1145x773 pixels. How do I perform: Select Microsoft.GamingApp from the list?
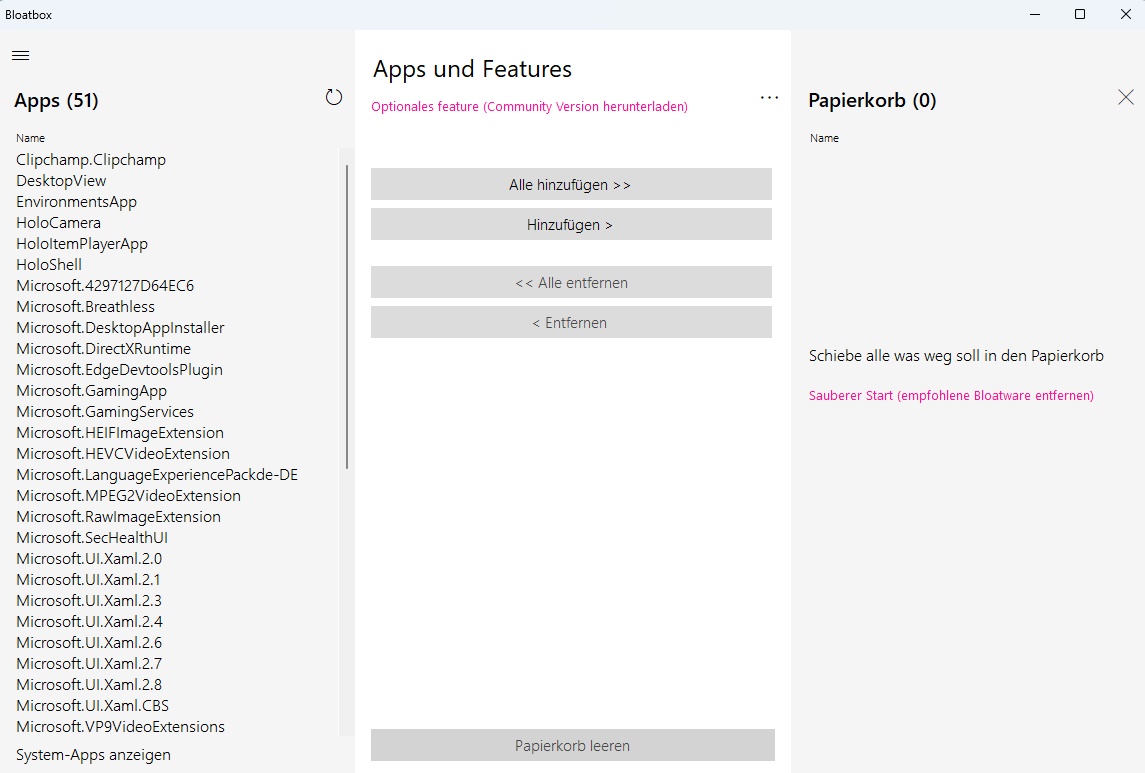[x=91, y=391]
